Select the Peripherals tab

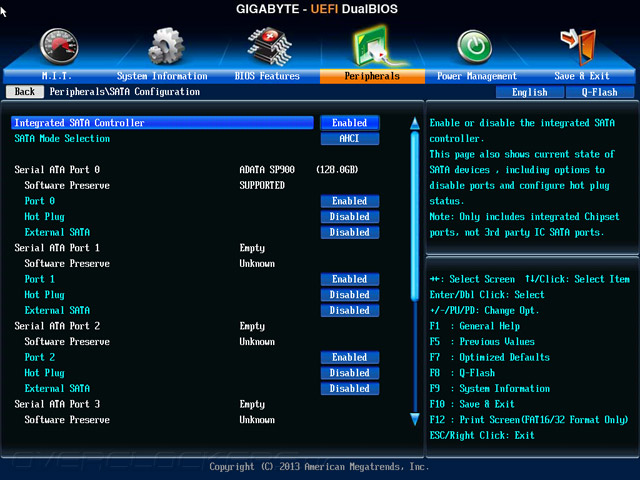[372, 76]
